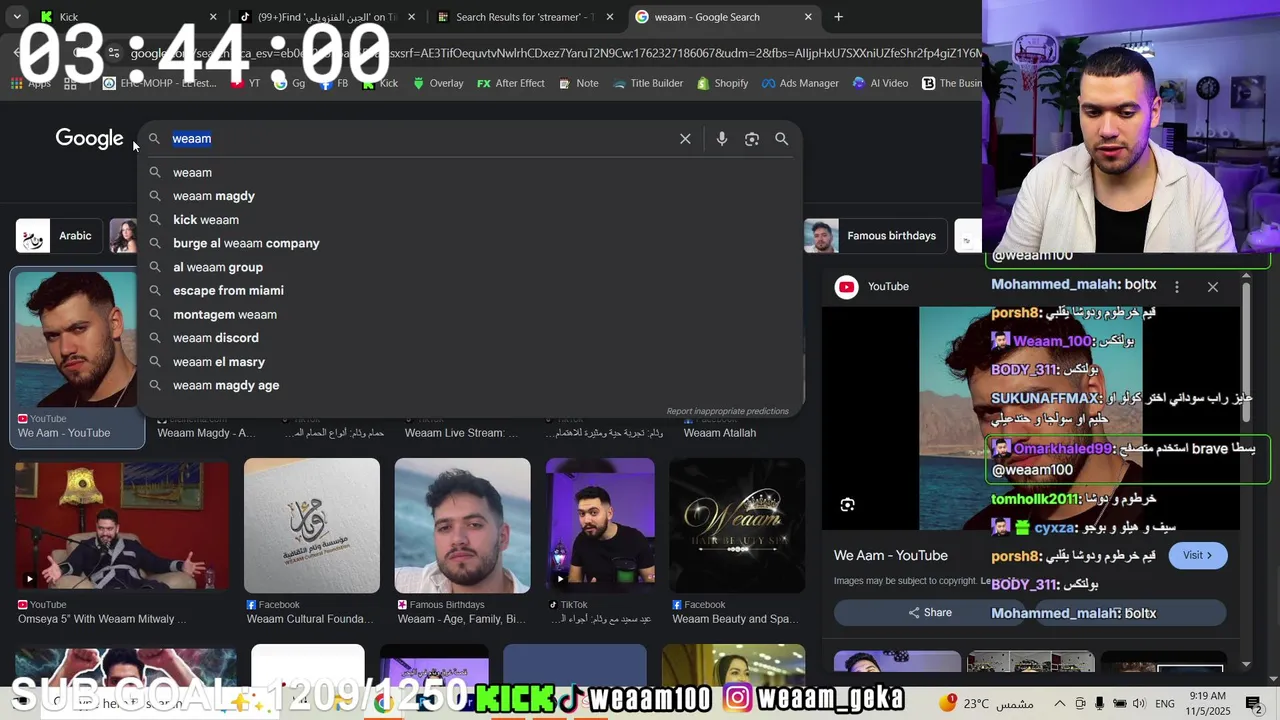Open Weaam - Age, Family Famous Birthdays image
Screen dimensions: 1280x720
pyautogui.click(x=462, y=525)
